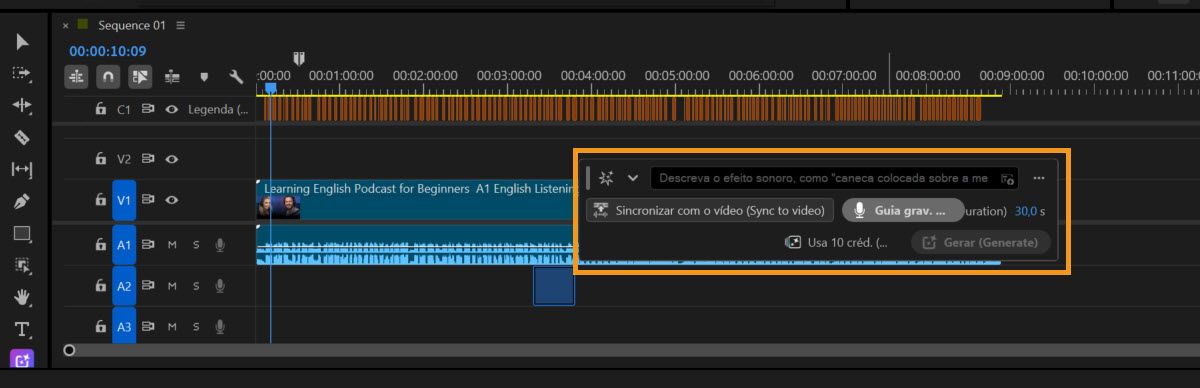
Task: Expand the chevron beside sparkle icon
Action: click(x=633, y=178)
